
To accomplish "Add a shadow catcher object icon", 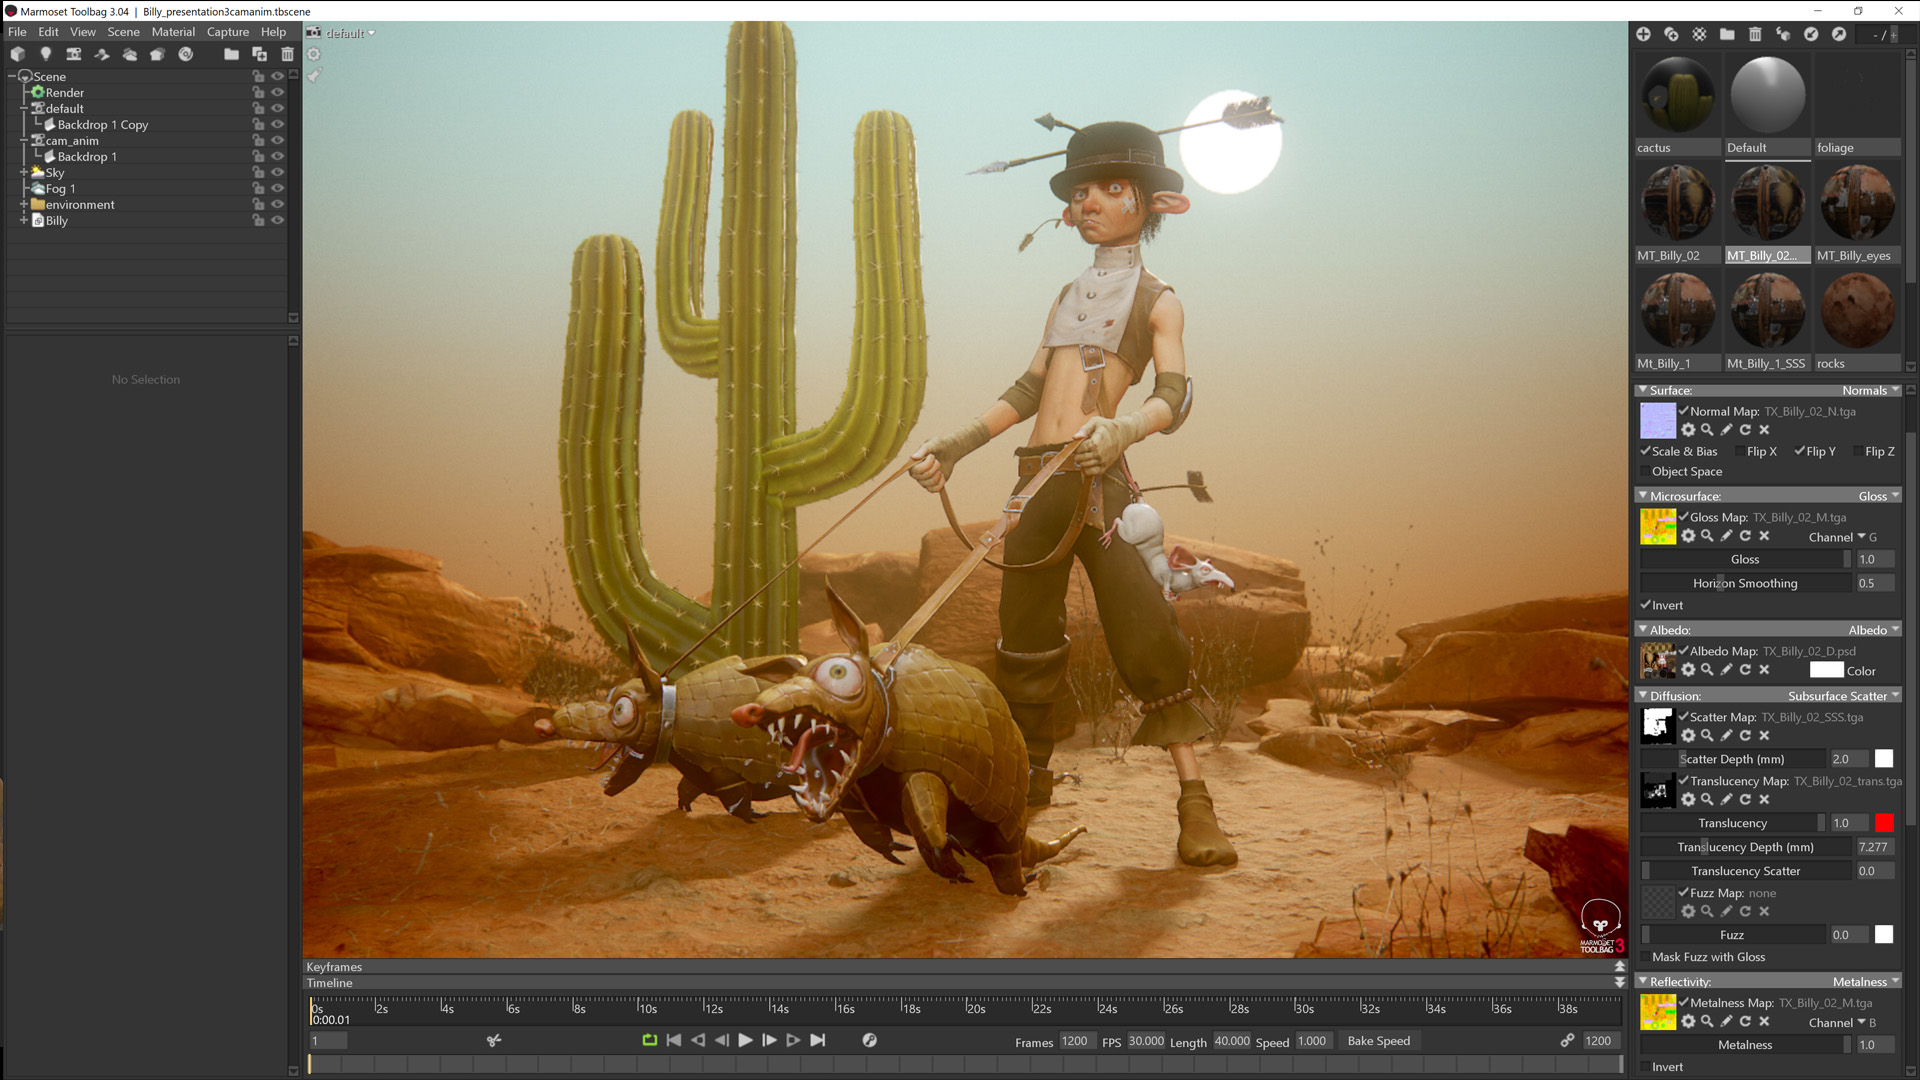I will [101, 54].
